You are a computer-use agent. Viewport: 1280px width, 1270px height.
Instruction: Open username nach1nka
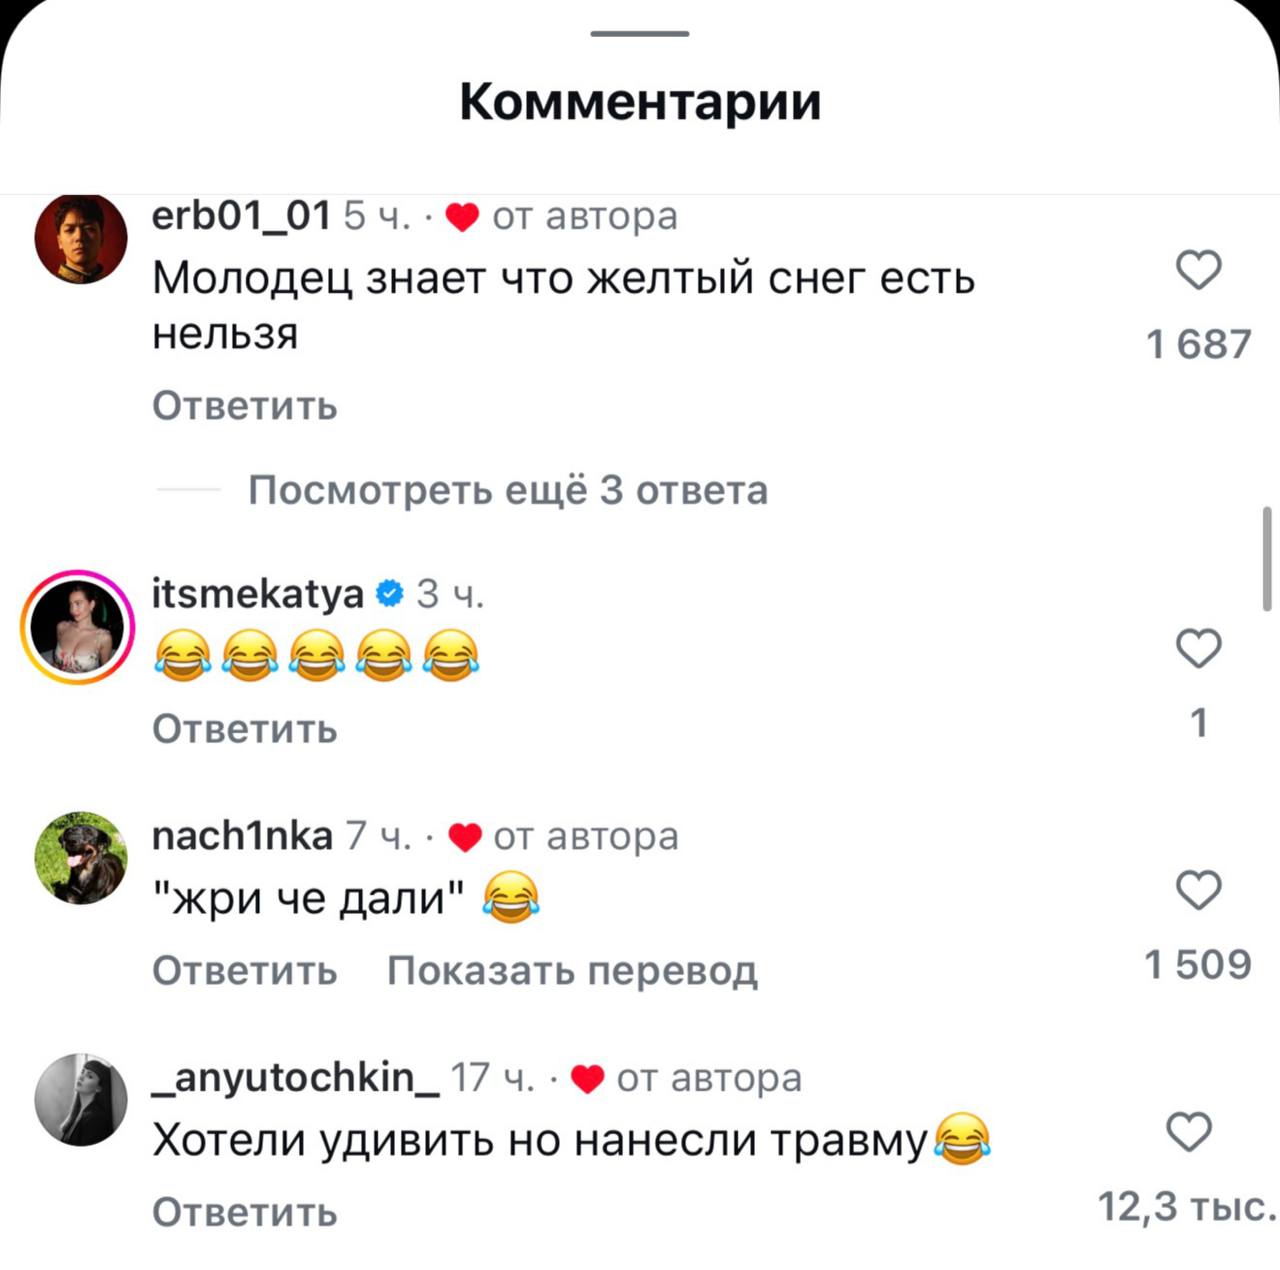pos(242,836)
